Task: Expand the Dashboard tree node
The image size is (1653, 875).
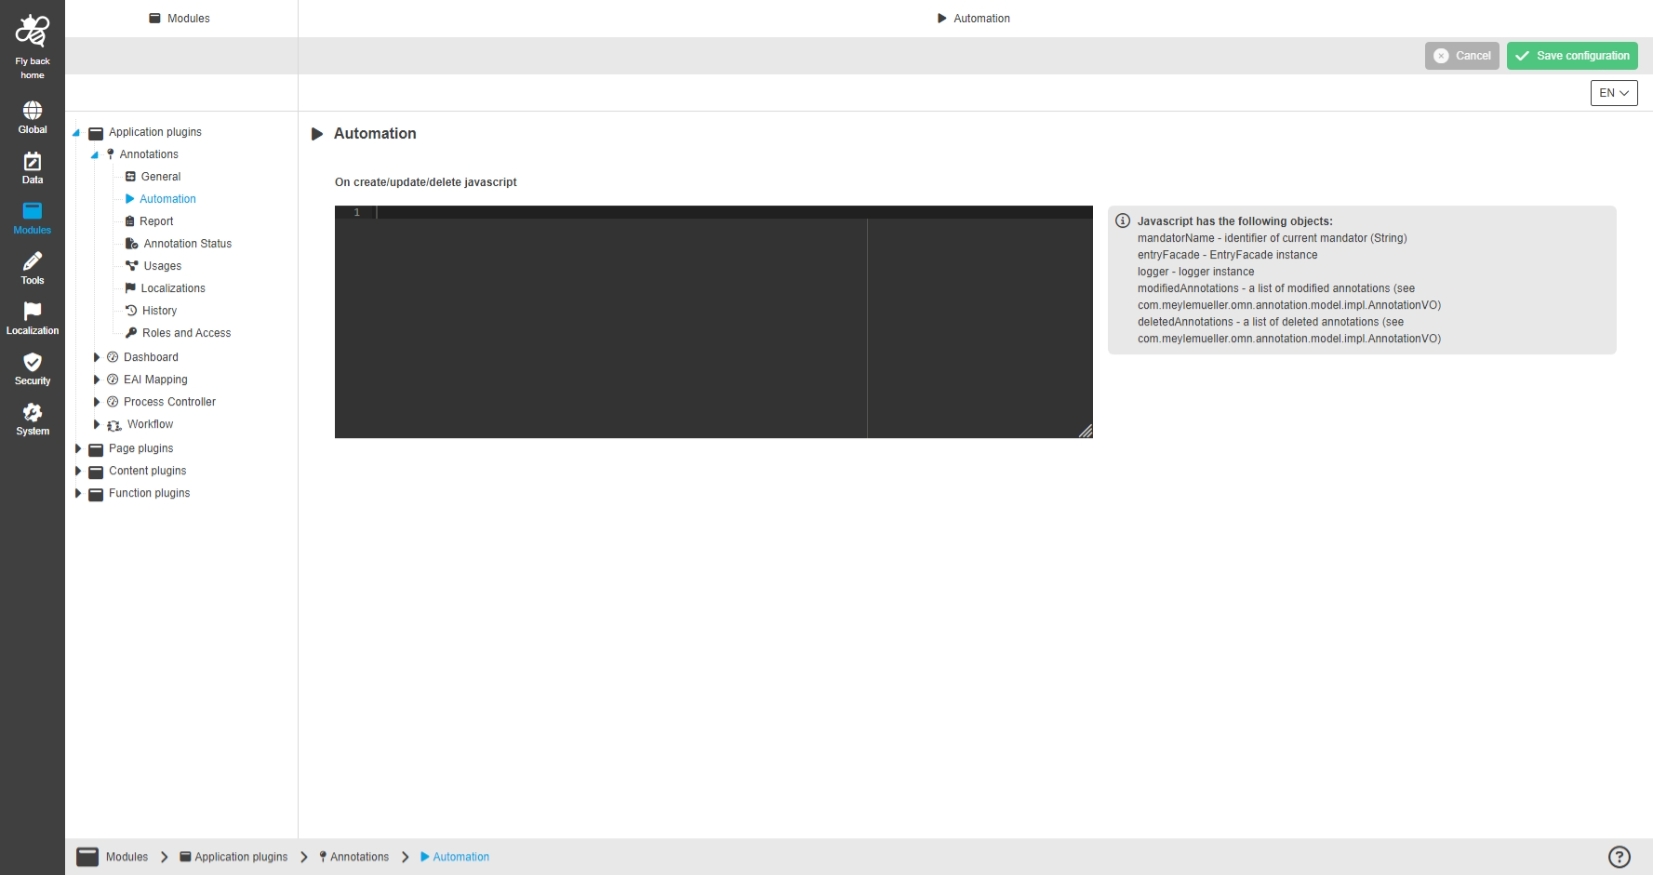Action: point(96,357)
